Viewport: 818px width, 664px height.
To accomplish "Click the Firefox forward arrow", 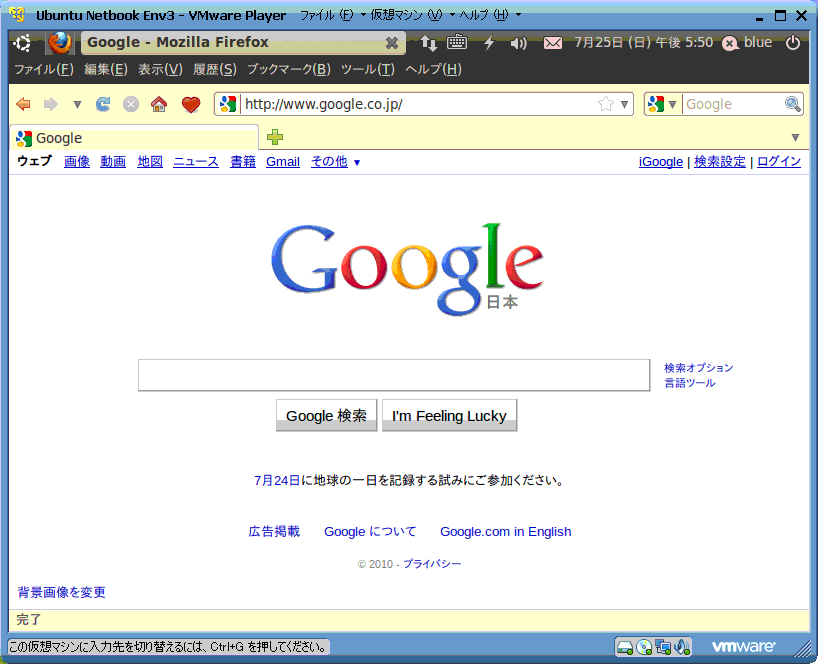I will pyautogui.click(x=51, y=104).
